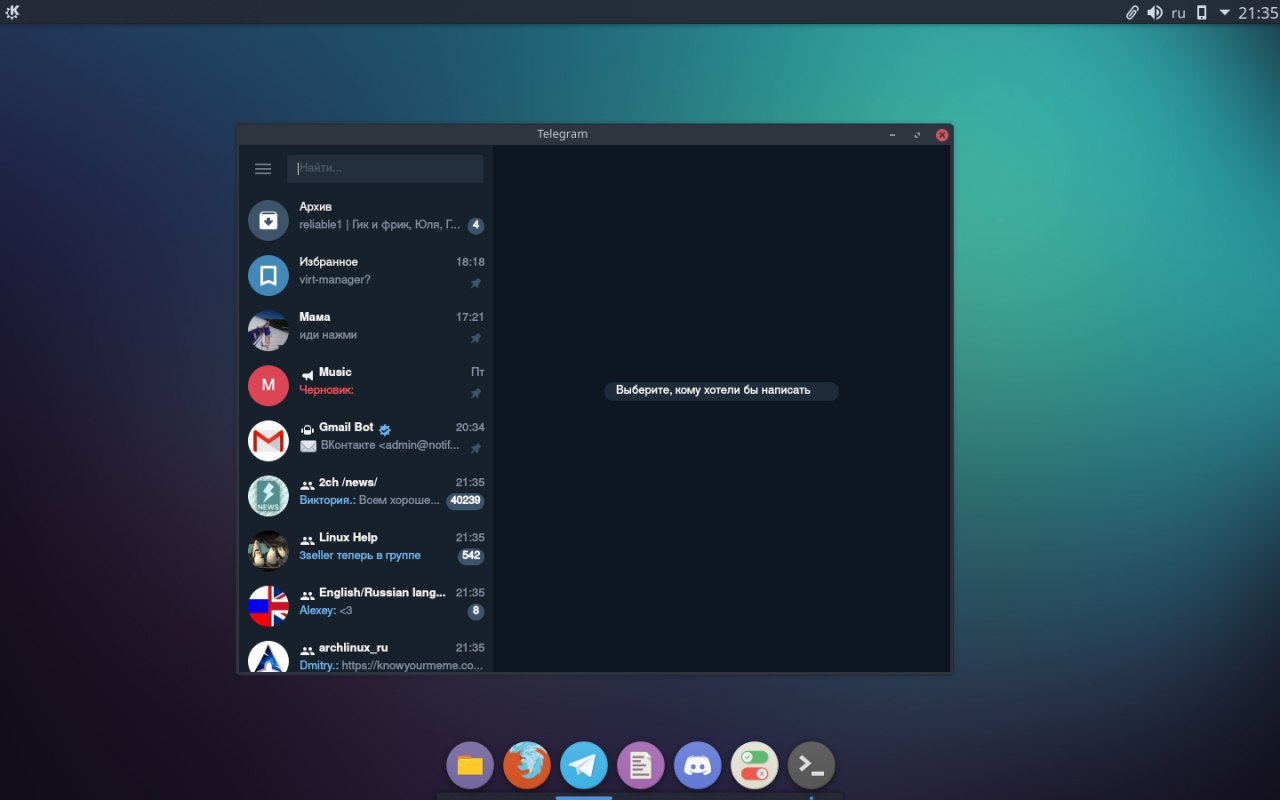Viewport: 1280px width, 800px height.
Task: Click the megaphone channel icon beside Music
Action: (x=307, y=374)
